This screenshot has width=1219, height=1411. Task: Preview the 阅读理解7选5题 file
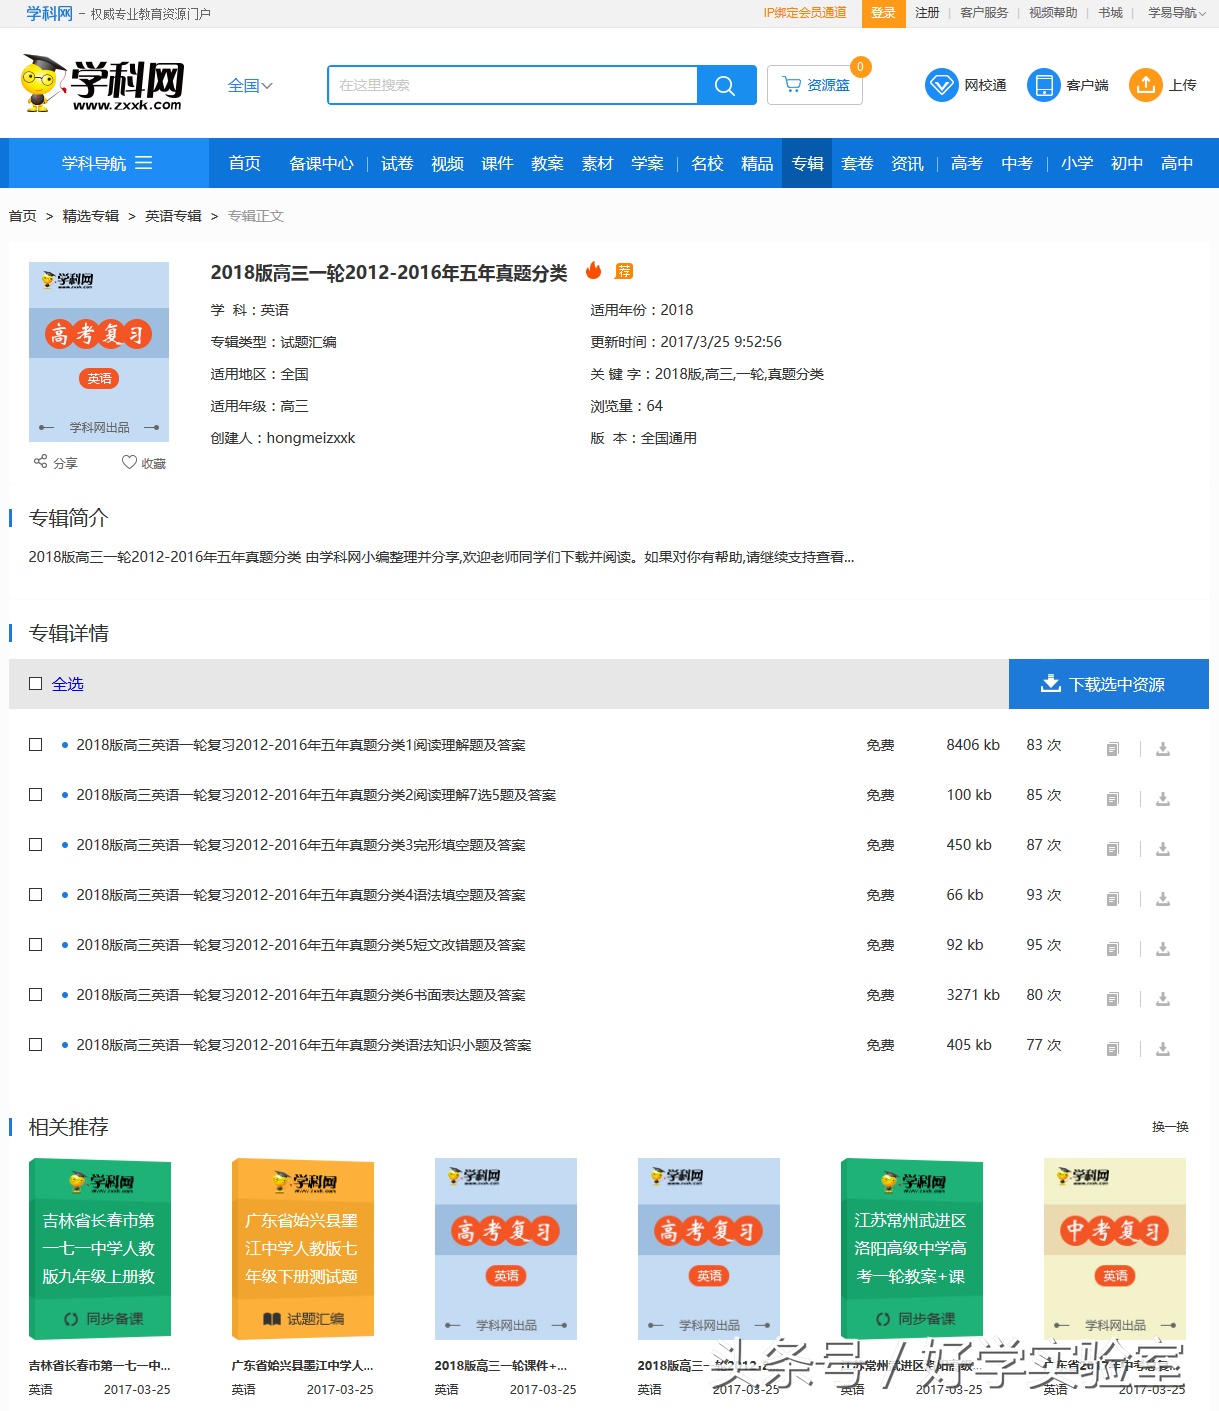1113,799
